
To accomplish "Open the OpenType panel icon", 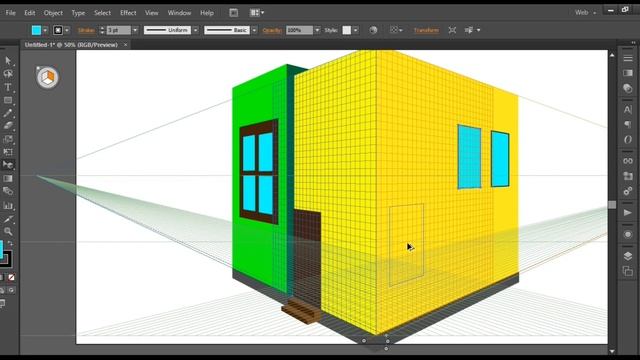I will (x=628, y=140).
